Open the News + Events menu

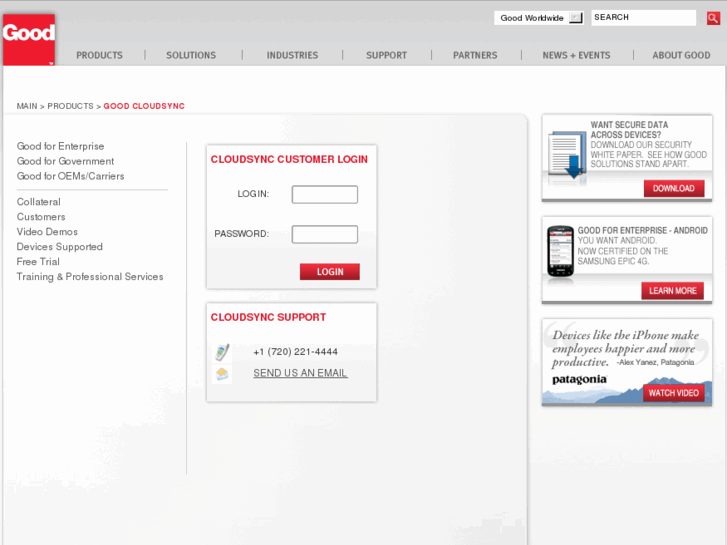coord(576,55)
